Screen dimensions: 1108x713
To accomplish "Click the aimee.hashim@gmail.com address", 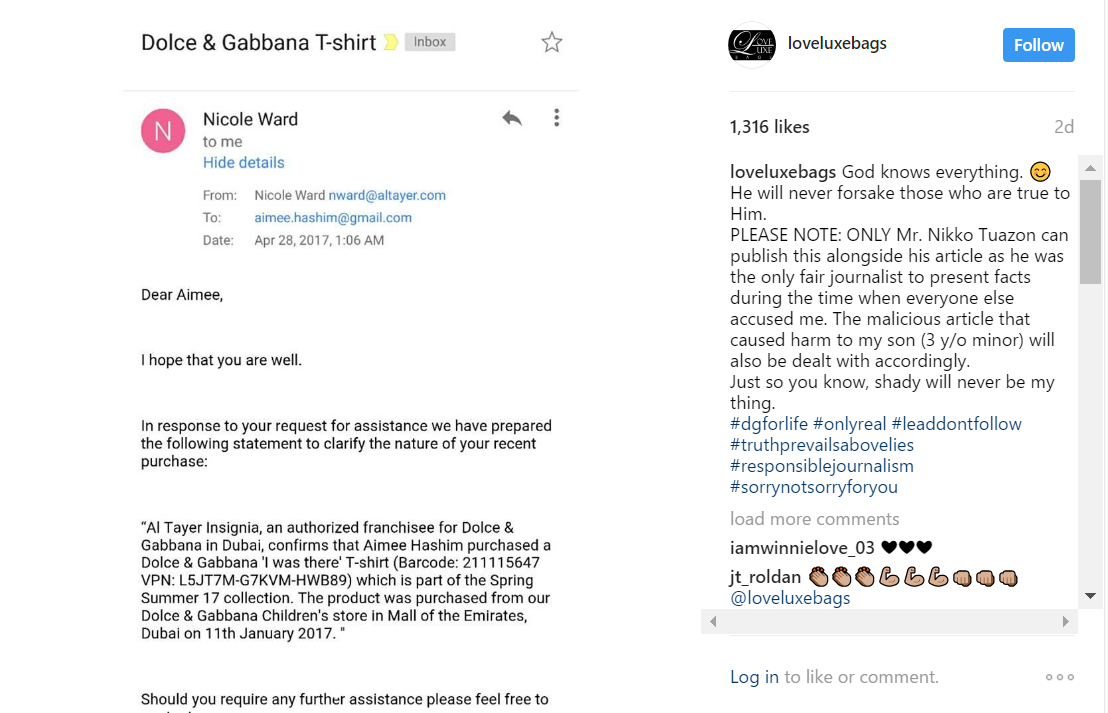I will coord(333,218).
